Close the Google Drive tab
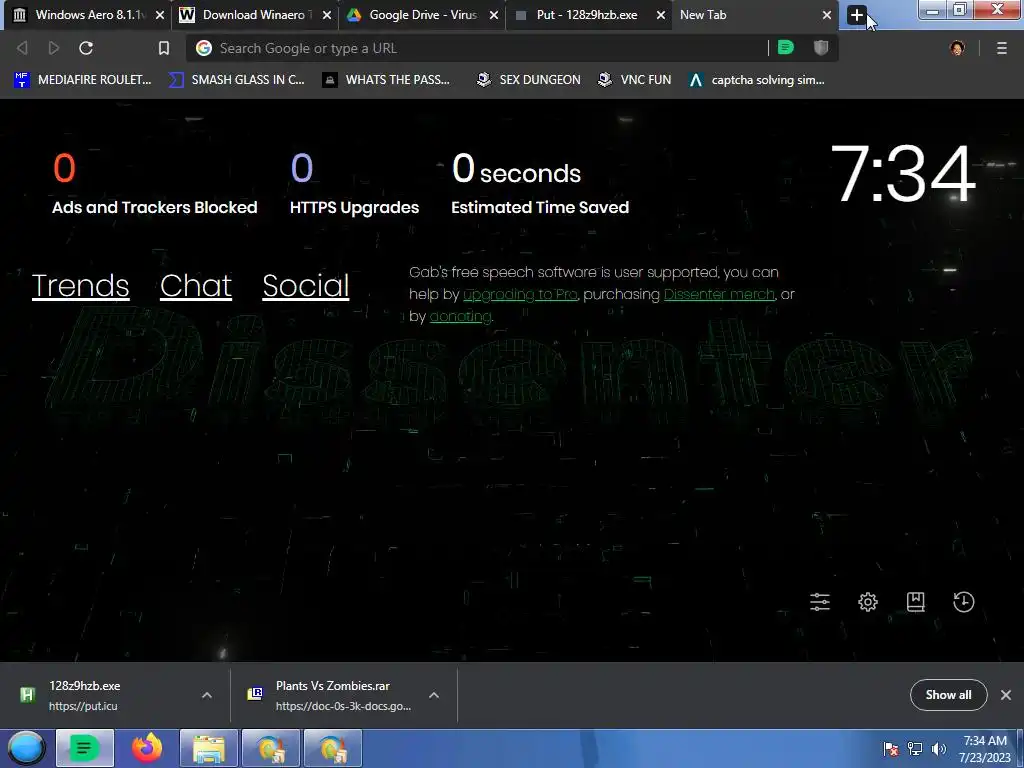 (x=494, y=15)
